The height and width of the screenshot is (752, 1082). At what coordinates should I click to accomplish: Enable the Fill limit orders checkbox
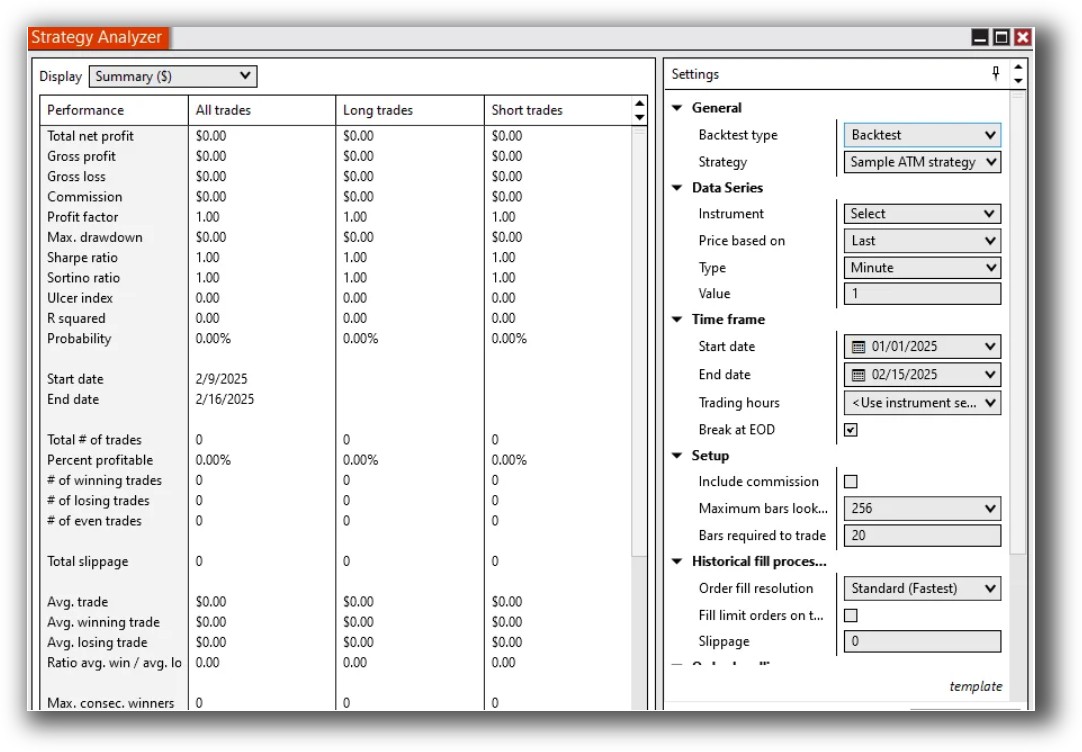point(849,615)
